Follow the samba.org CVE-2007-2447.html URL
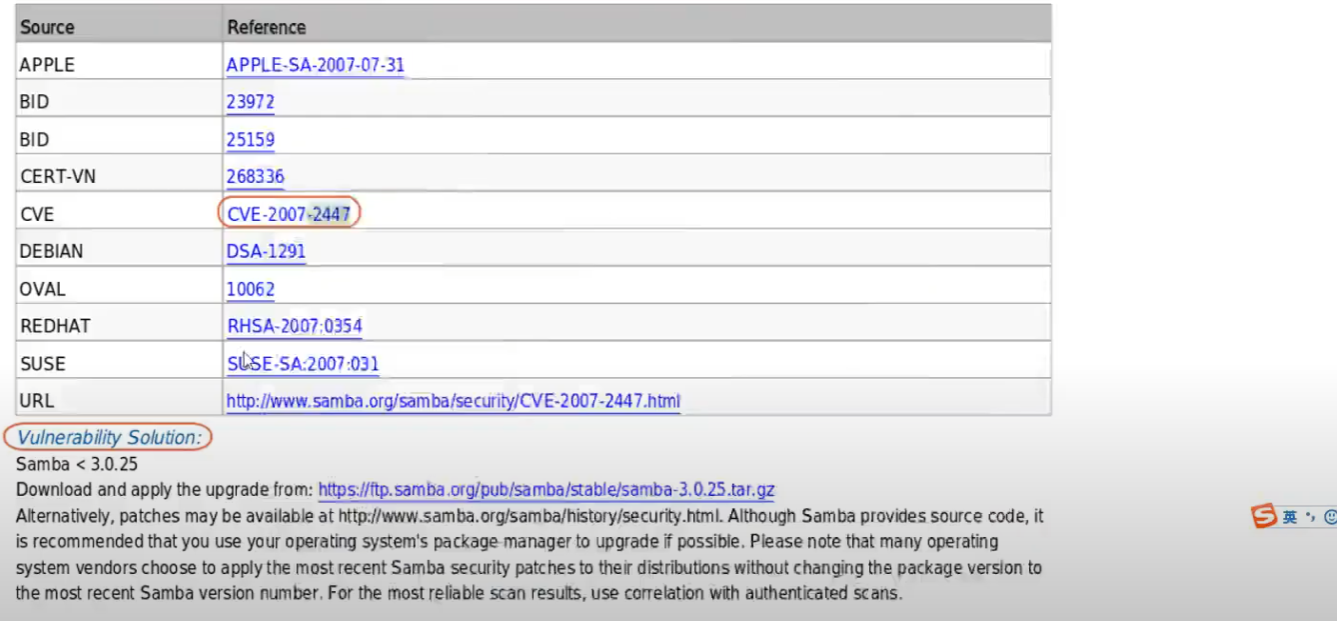 pos(453,401)
